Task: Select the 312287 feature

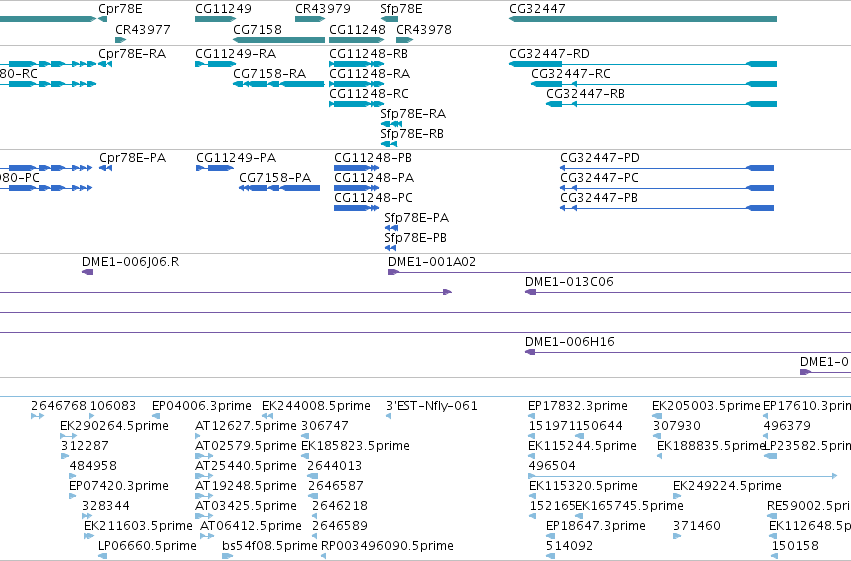Action: (x=64, y=456)
